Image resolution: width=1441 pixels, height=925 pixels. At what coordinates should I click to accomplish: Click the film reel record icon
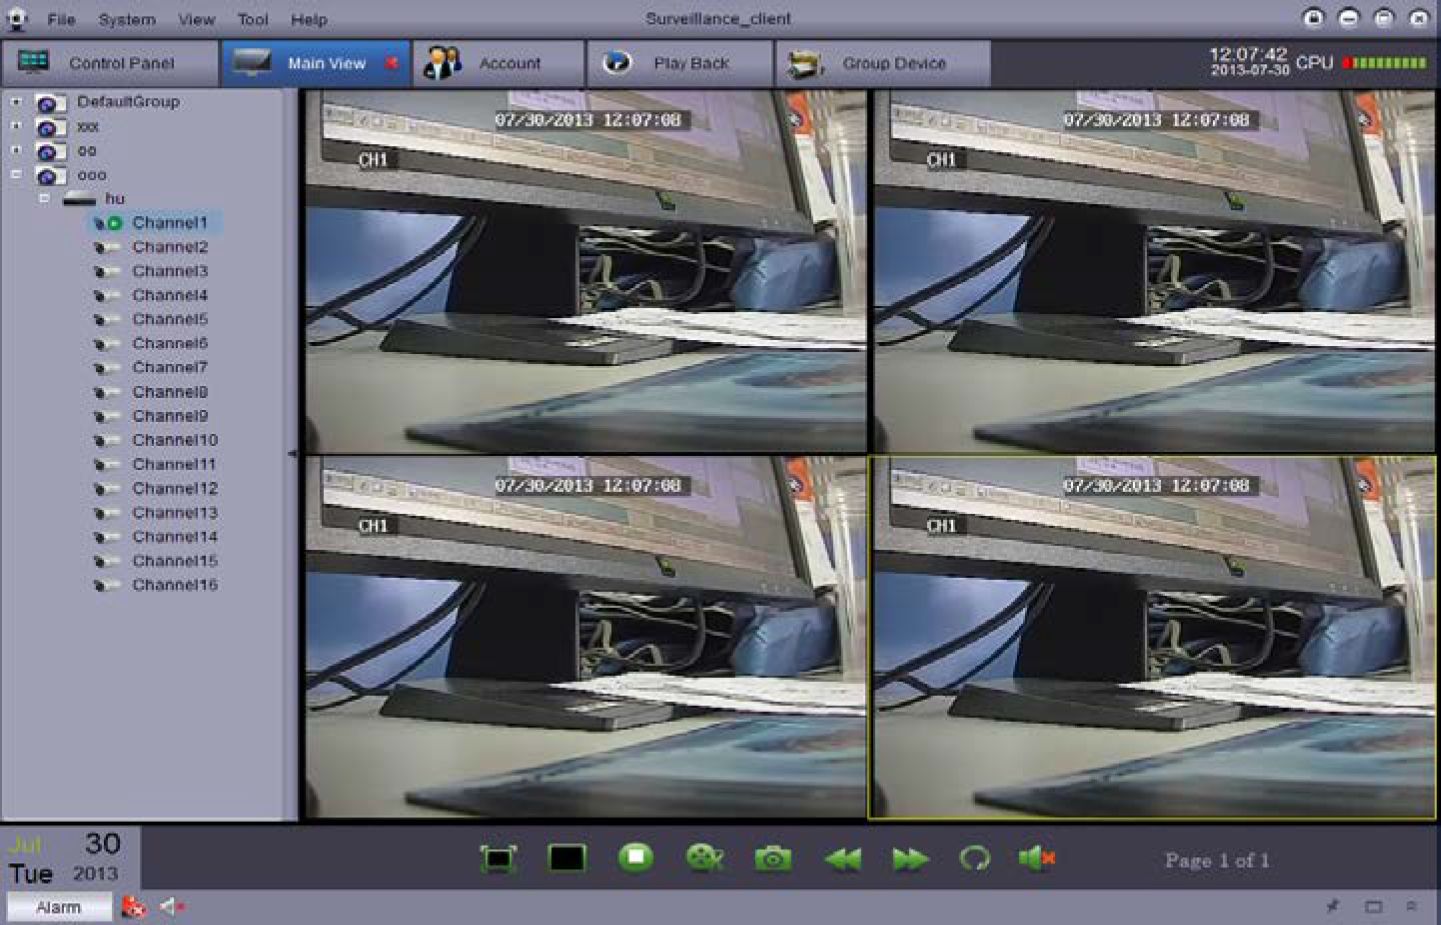point(705,858)
